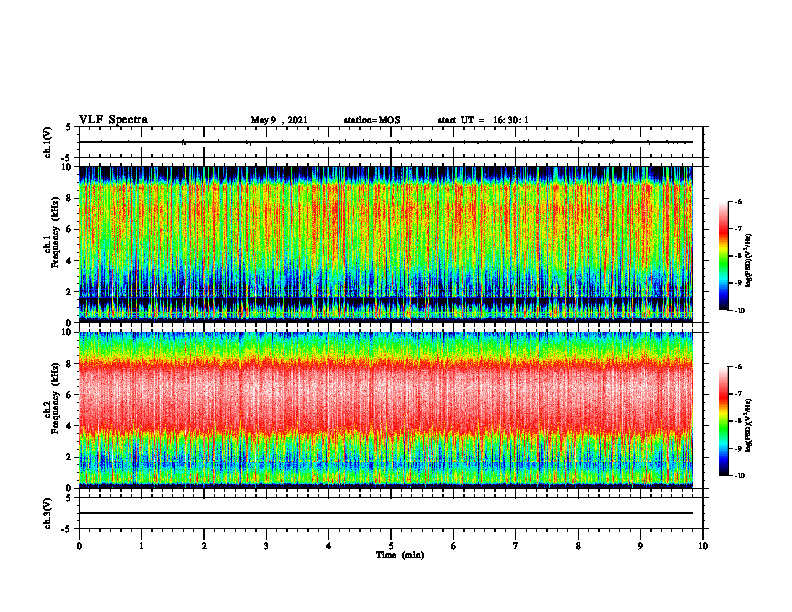This screenshot has height=612, width=792.
Task: Click the "-5" volt tick on ch.3(V) axis
Action: [67, 529]
